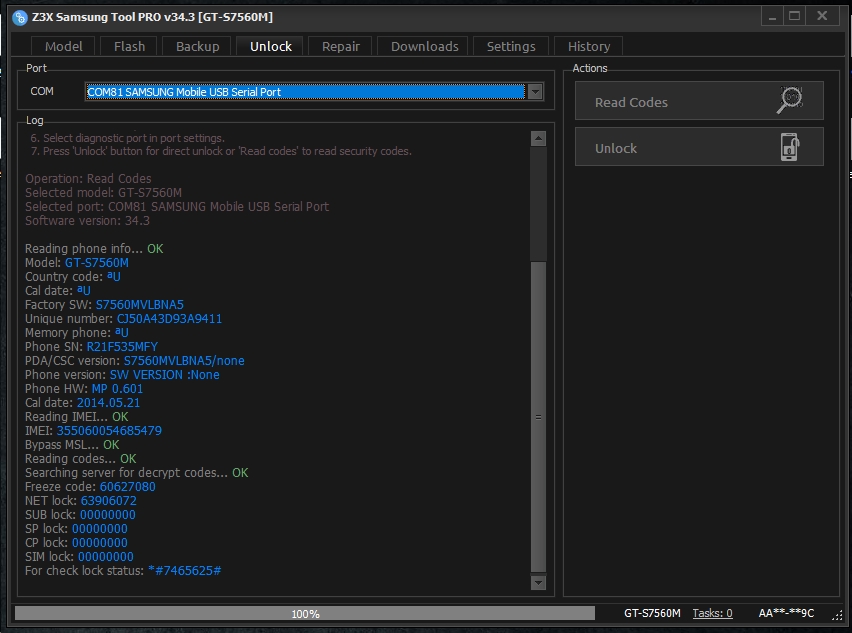Screen dimensions: 852x633
Task: Click the log scrollbar up arrow
Action: 538,139
